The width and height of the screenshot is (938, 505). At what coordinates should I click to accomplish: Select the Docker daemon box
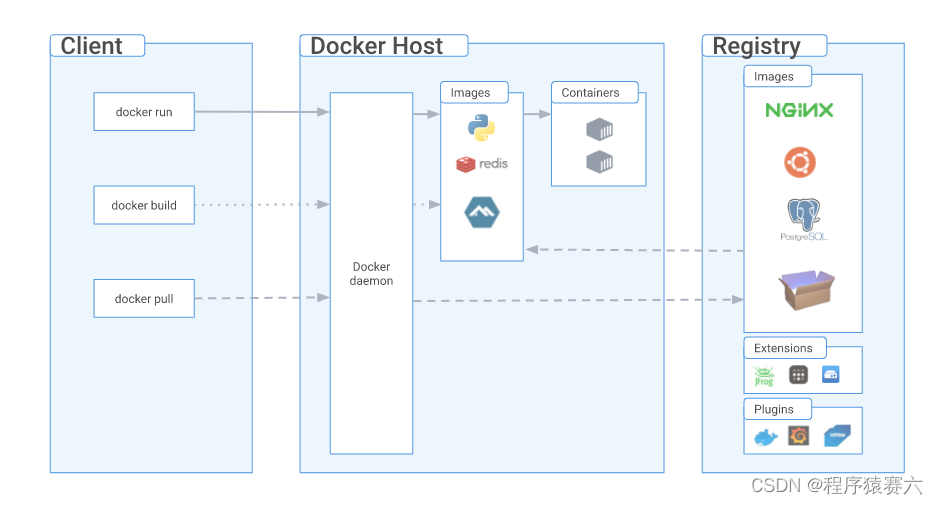coord(371,273)
